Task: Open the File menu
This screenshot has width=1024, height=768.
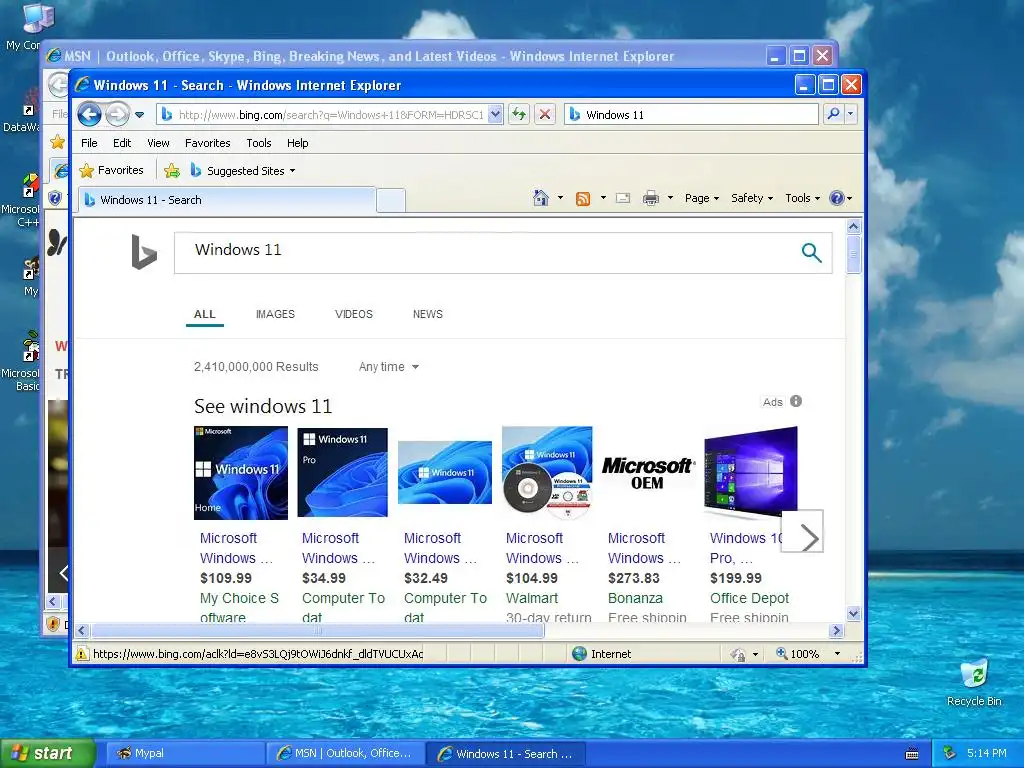Action: coord(89,143)
